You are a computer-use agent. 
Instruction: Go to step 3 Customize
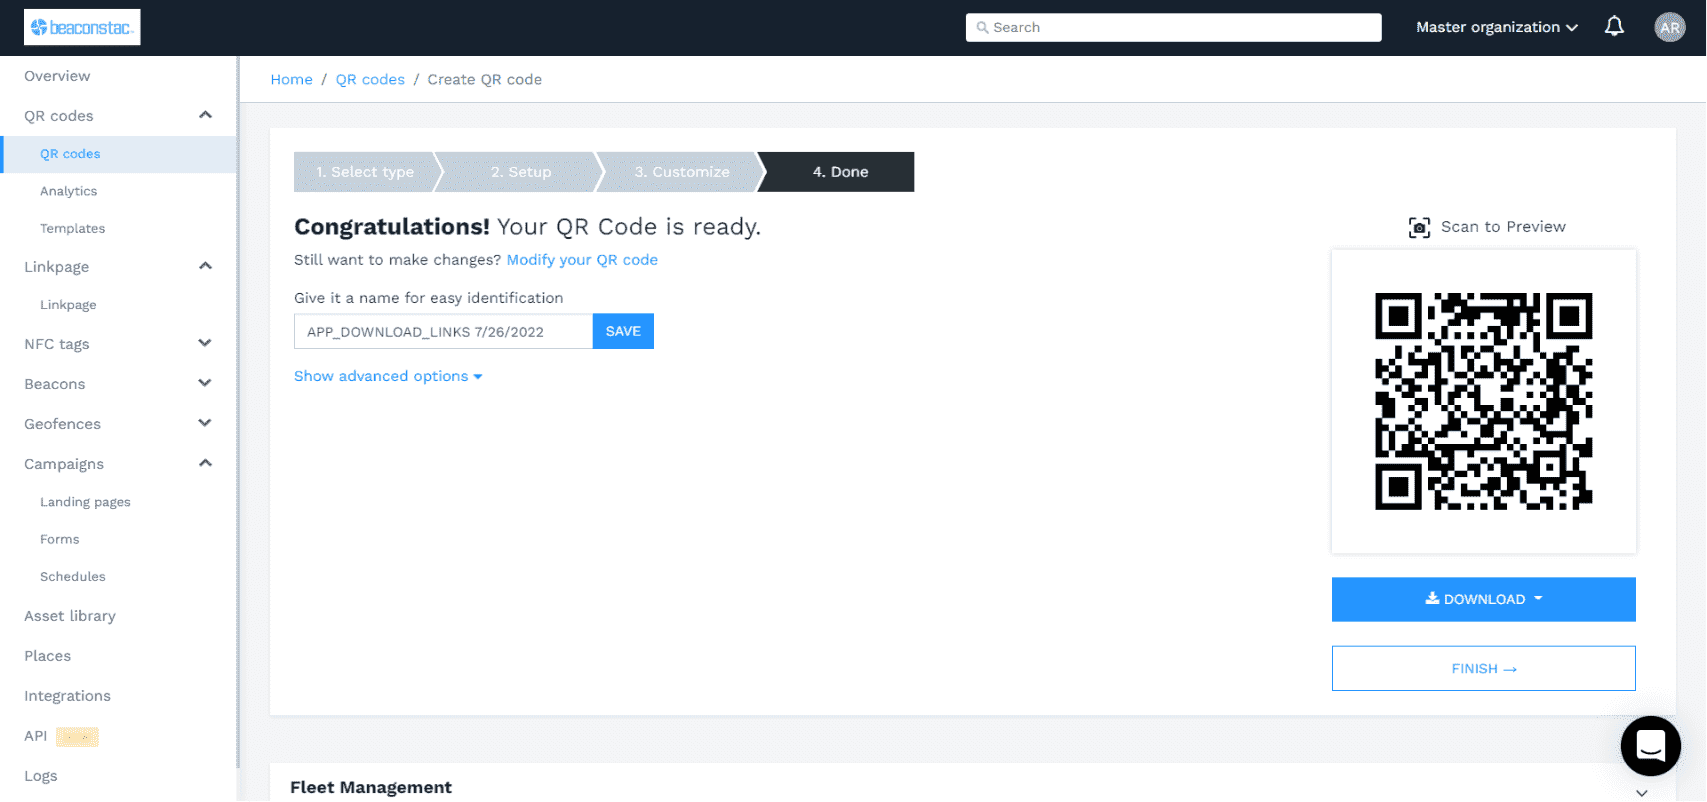(x=682, y=172)
